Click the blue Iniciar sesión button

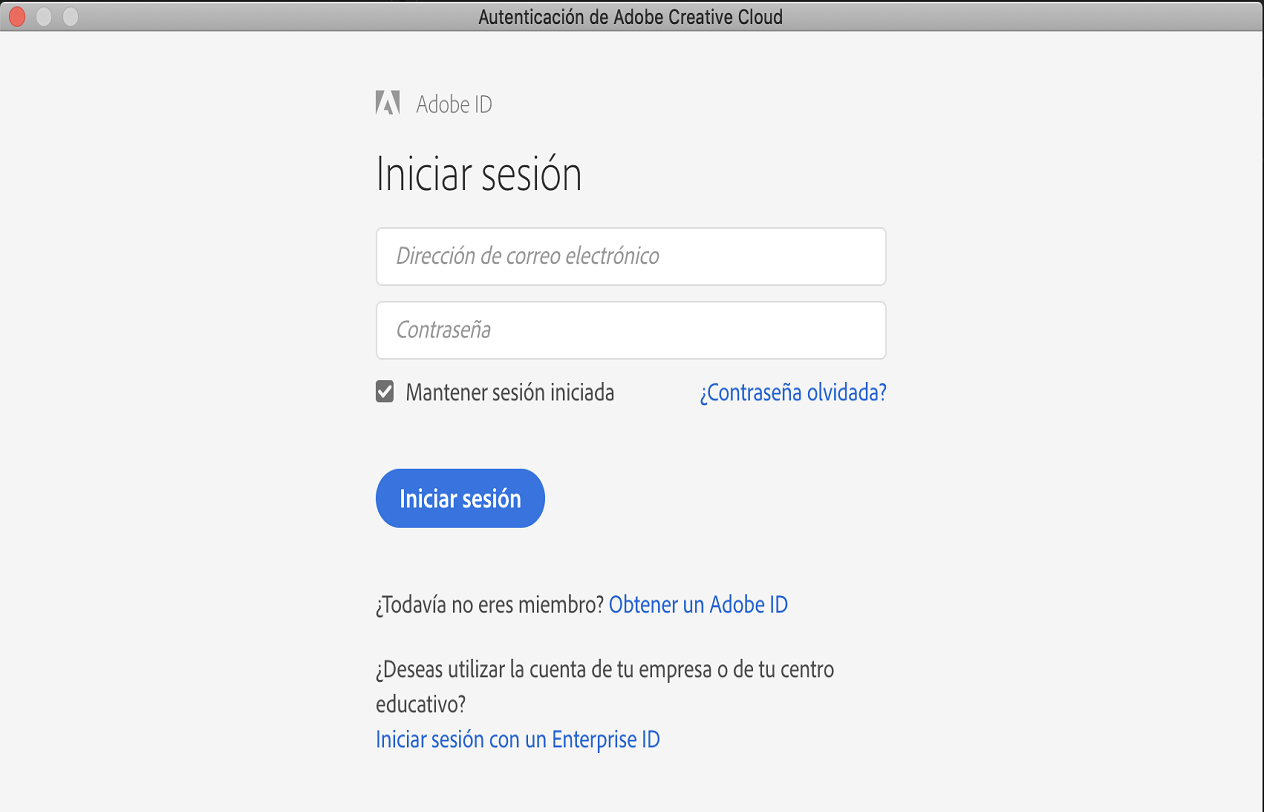[x=460, y=498]
